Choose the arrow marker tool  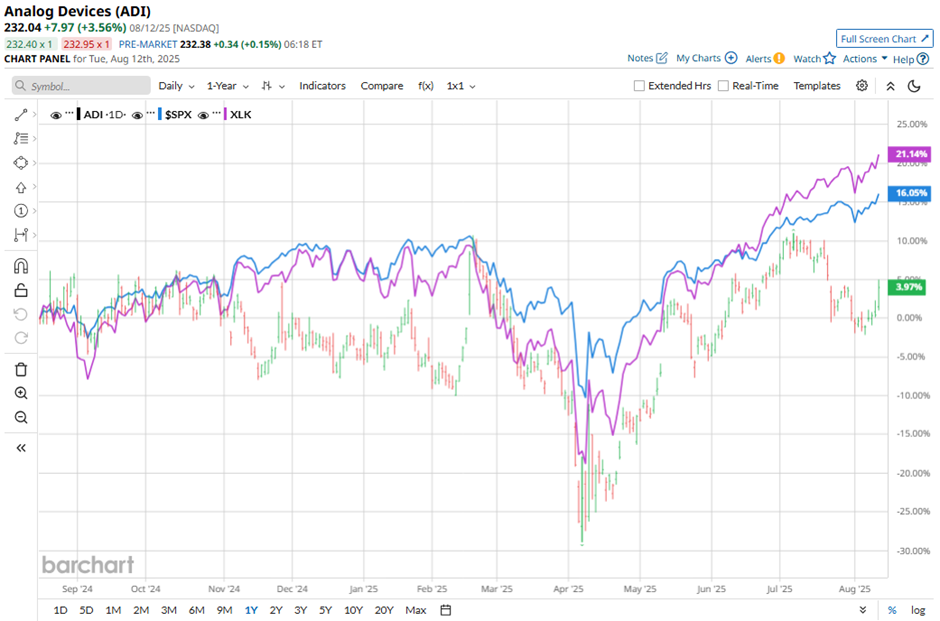[x=21, y=187]
